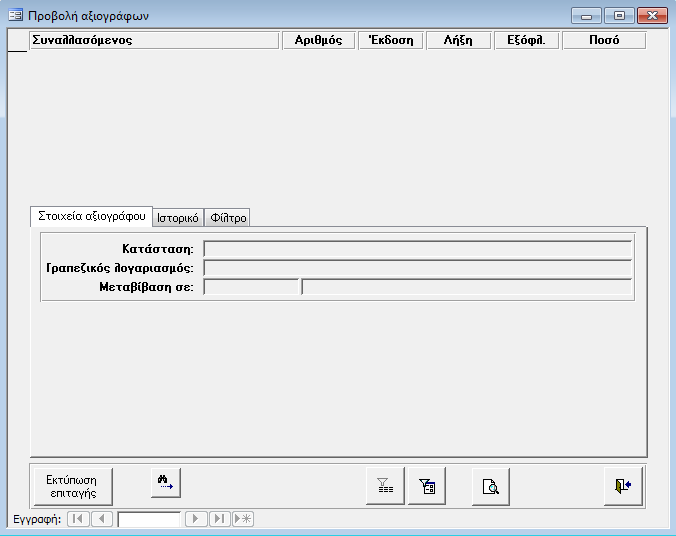This screenshot has height=536, width=676.
Task: Open print preview magnifier icon
Action: point(491,486)
